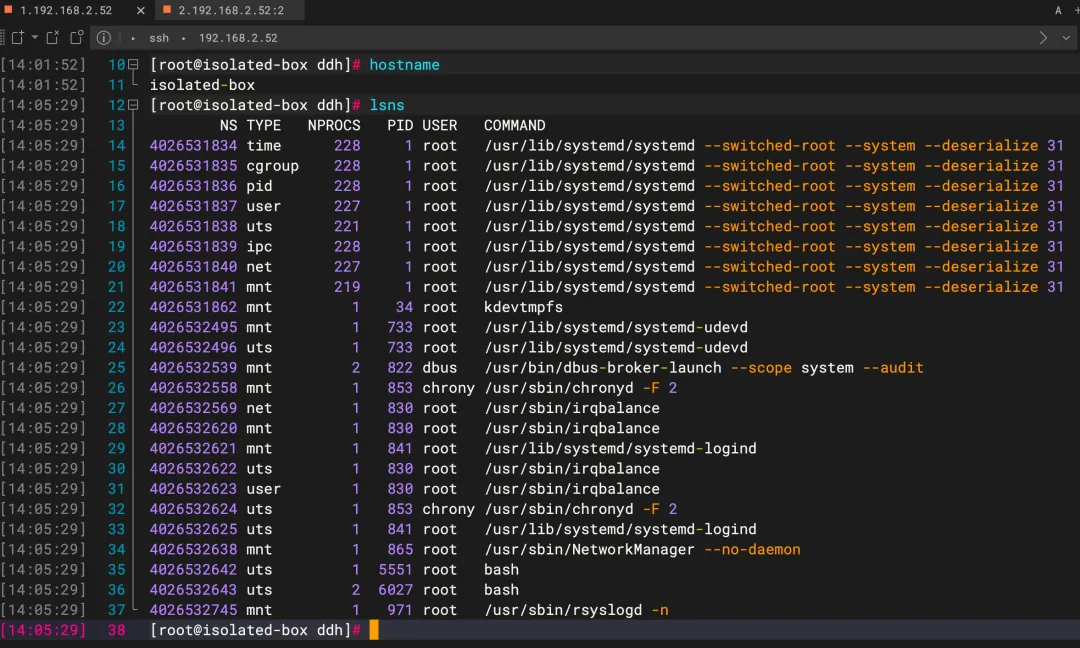
Task: Collapse the lsns command output at line 12
Action: click(133, 105)
